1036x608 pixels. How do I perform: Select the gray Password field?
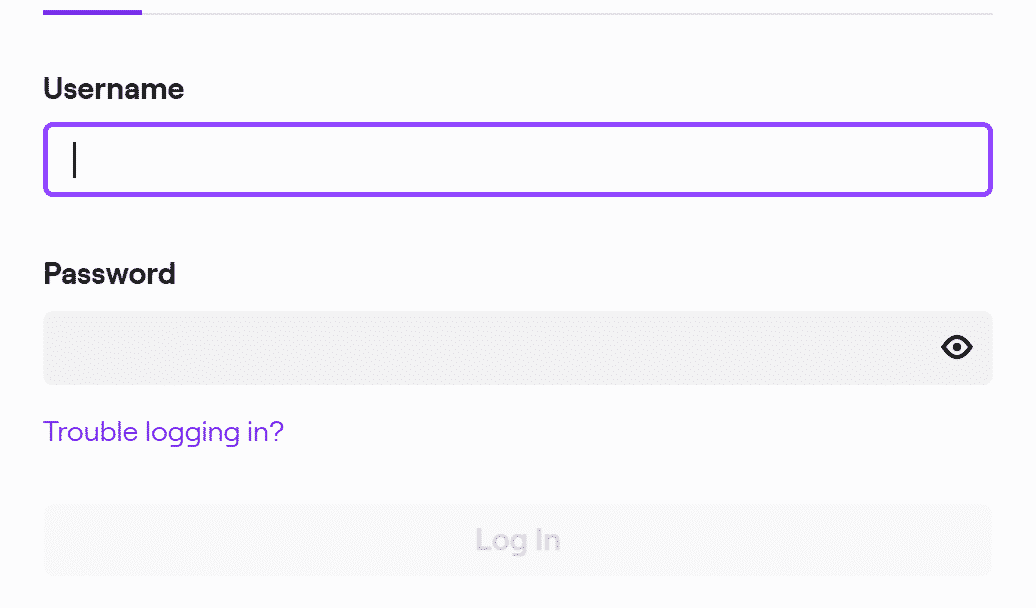click(x=517, y=348)
